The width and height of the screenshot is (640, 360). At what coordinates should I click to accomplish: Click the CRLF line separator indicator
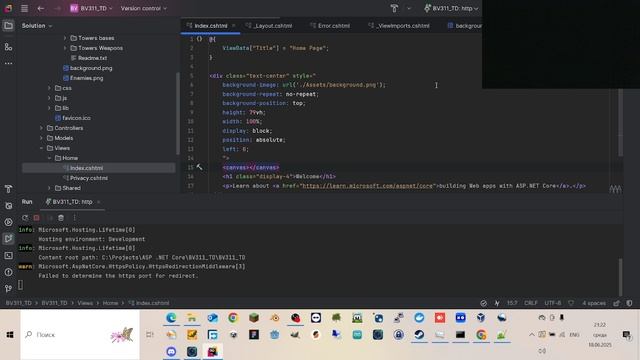point(531,303)
